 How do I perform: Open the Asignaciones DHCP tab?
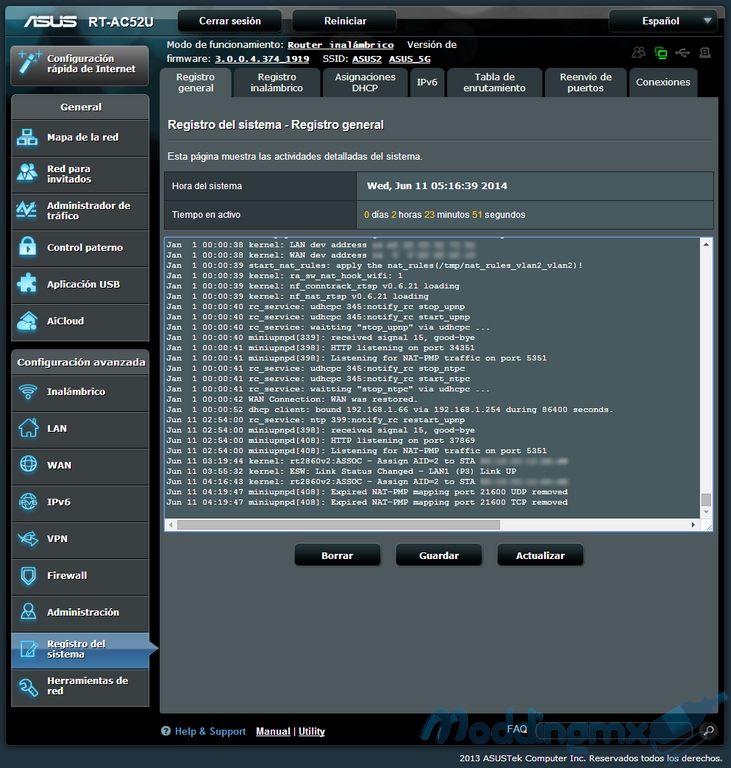click(x=365, y=82)
